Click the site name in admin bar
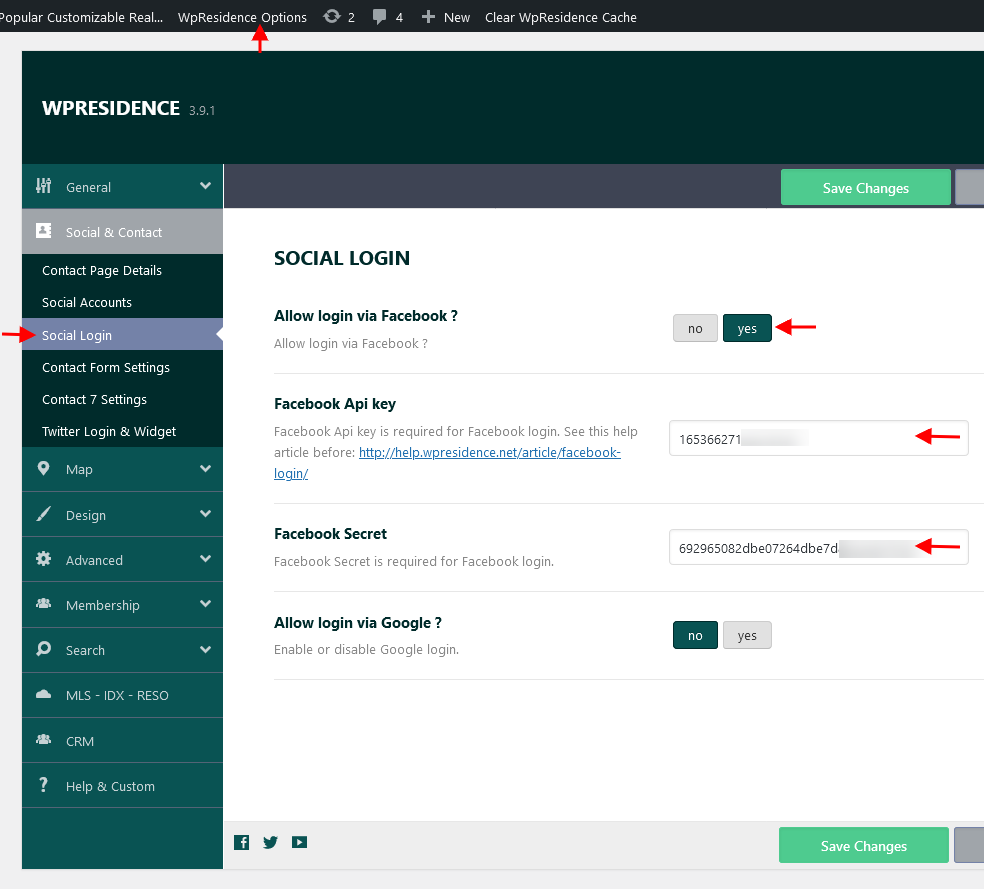Viewport: 984px width, 889px height. pyautogui.click(x=81, y=17)
